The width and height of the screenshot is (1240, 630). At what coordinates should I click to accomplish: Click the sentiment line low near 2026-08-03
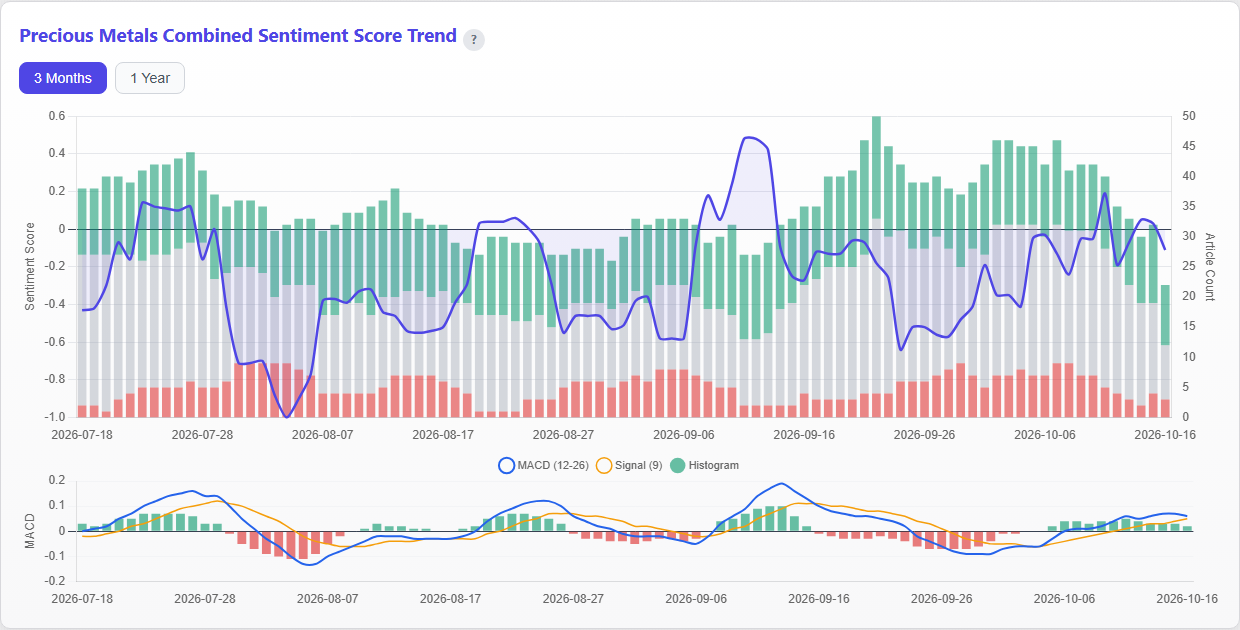[287, 415]
